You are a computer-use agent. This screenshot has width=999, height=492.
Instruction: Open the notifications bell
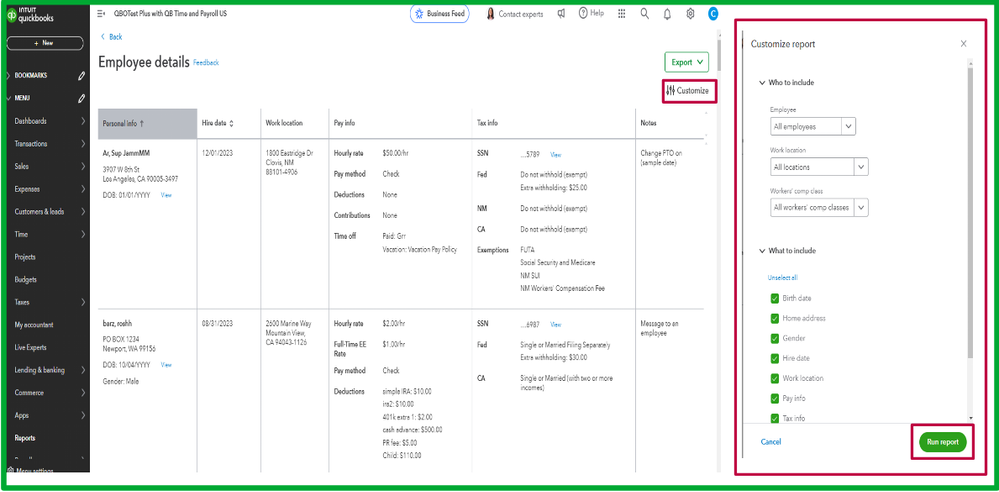click(x=667, y=13)
